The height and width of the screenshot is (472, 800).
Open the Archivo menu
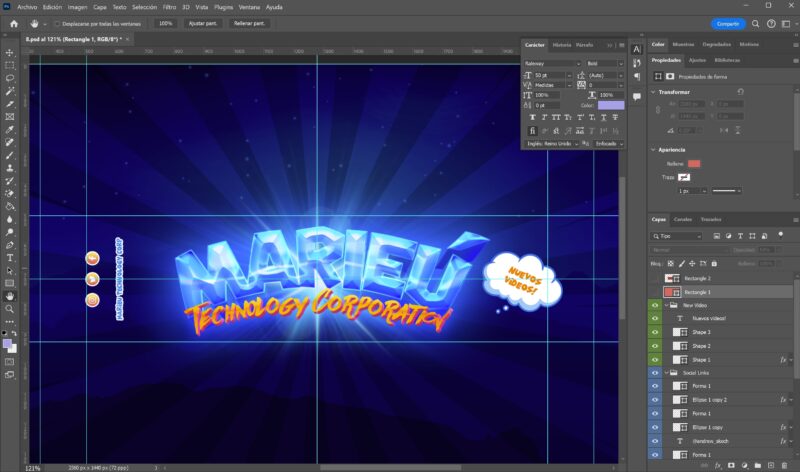pyautogui.click(x=27, y=7)
